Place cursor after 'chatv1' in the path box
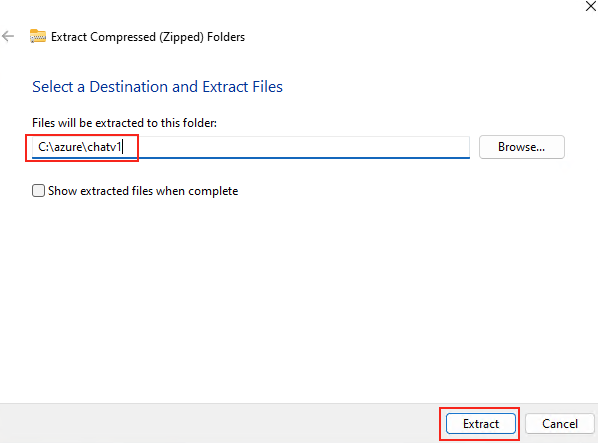The image size is (598, 443). click(122, 147)
